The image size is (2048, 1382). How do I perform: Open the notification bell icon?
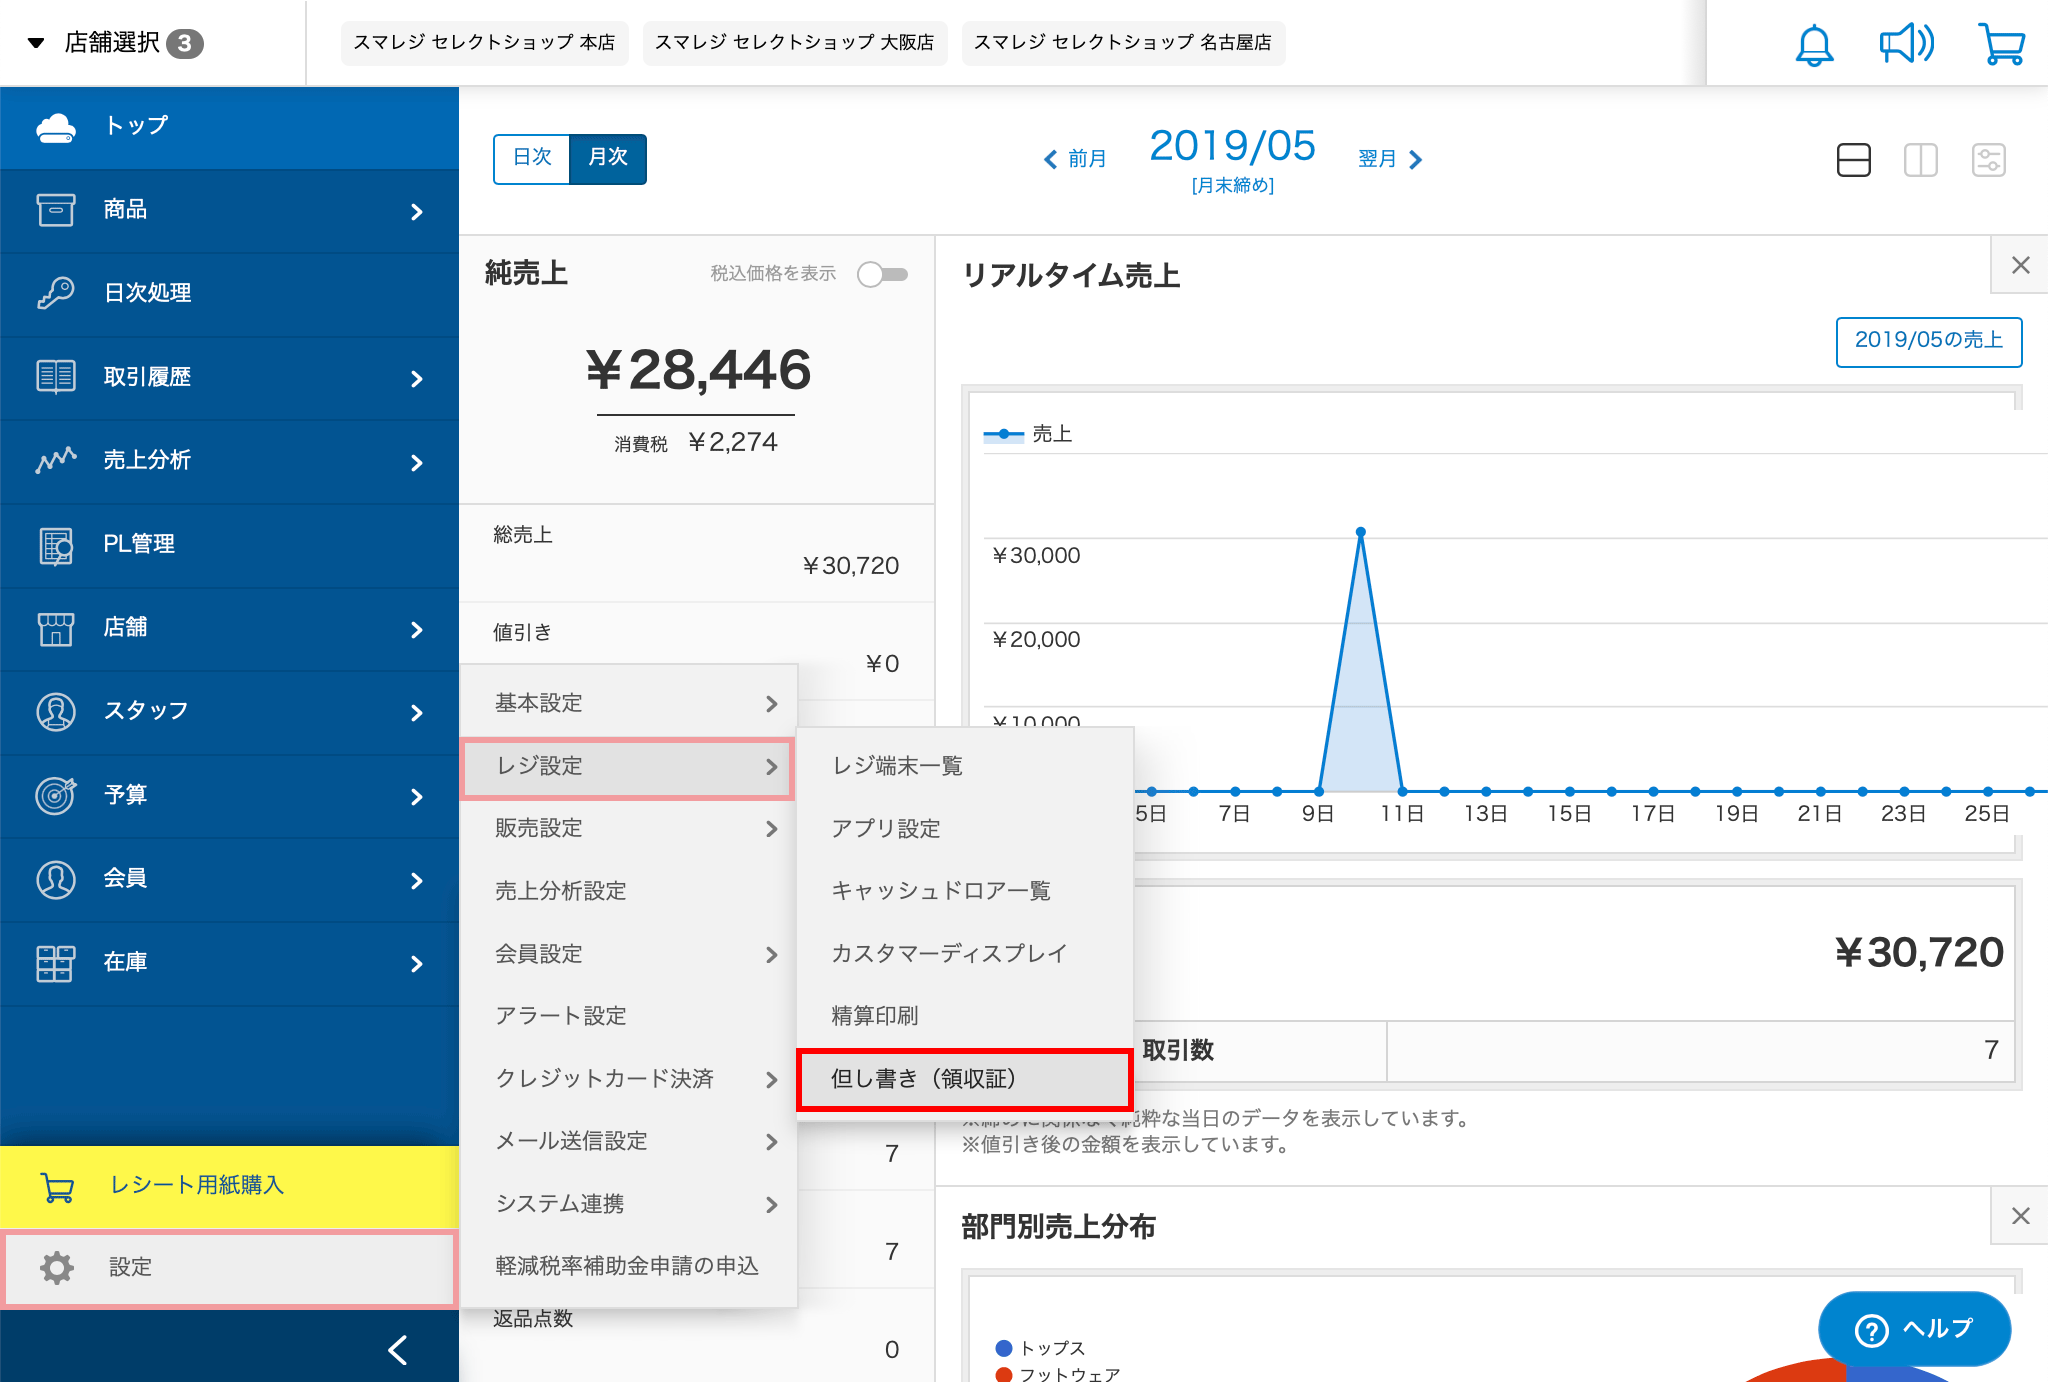pyautogui.click(x=1814, y=44)
